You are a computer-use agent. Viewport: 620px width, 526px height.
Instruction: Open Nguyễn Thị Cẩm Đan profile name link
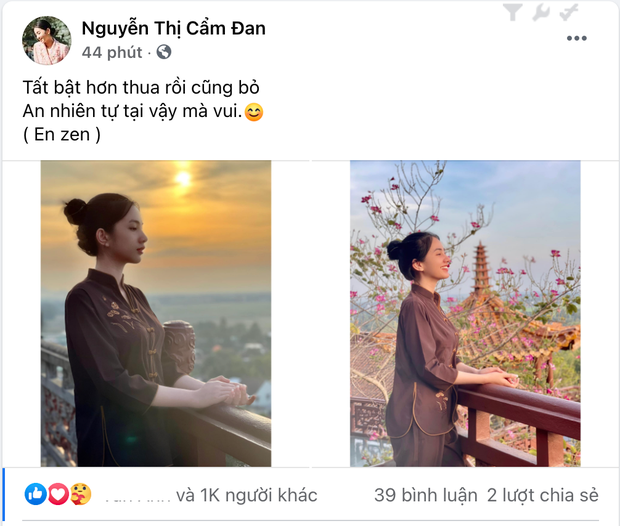(x=174, y=28)
